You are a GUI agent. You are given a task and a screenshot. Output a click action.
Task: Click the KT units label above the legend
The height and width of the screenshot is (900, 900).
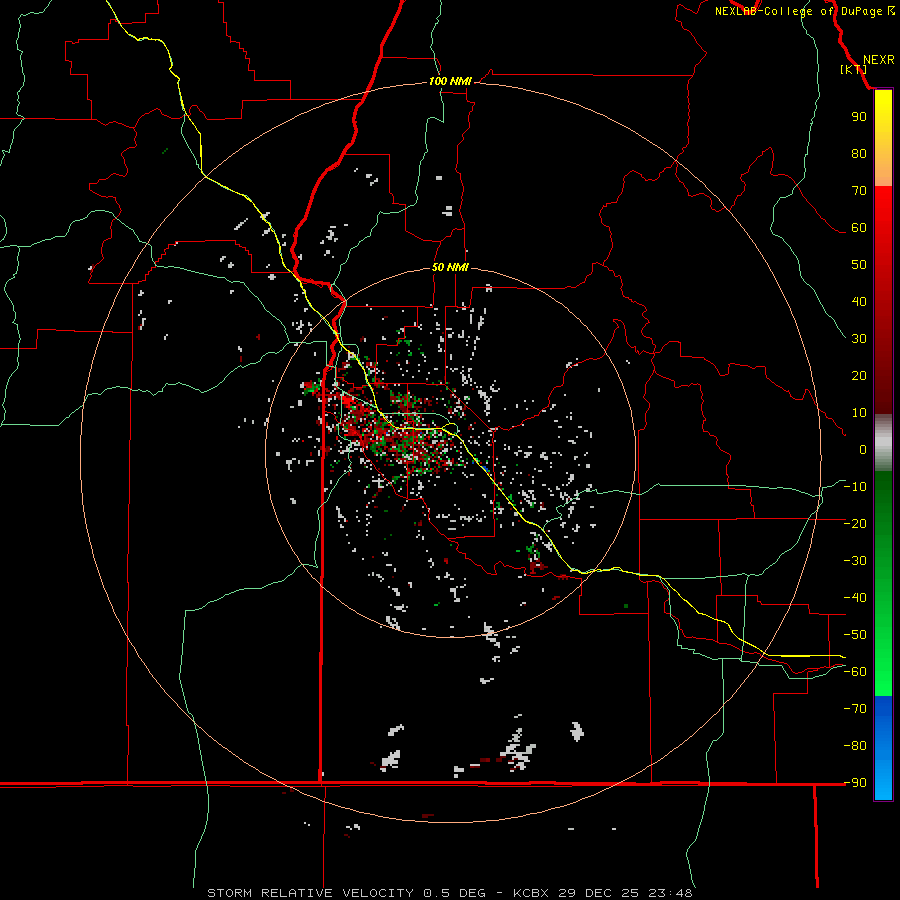[x=854, y=69]
